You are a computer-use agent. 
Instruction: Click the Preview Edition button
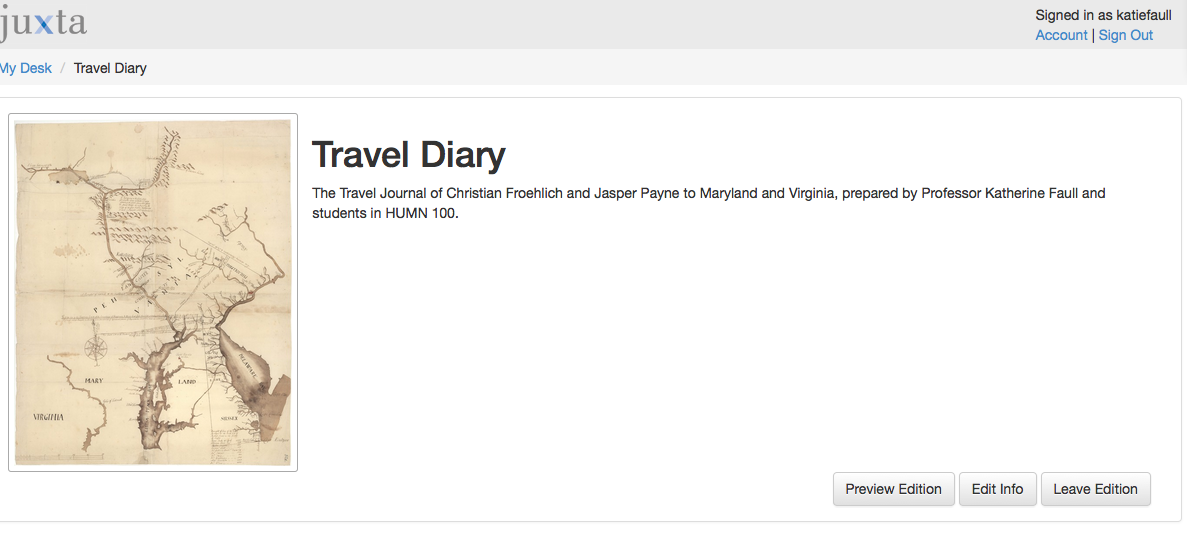(x=893, y=489)
